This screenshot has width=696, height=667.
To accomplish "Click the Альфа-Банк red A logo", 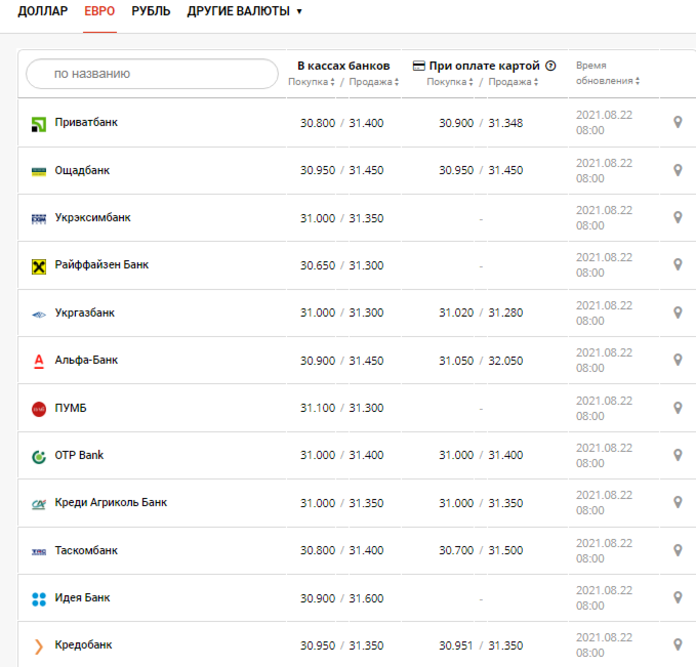I will tap(39, 362).
